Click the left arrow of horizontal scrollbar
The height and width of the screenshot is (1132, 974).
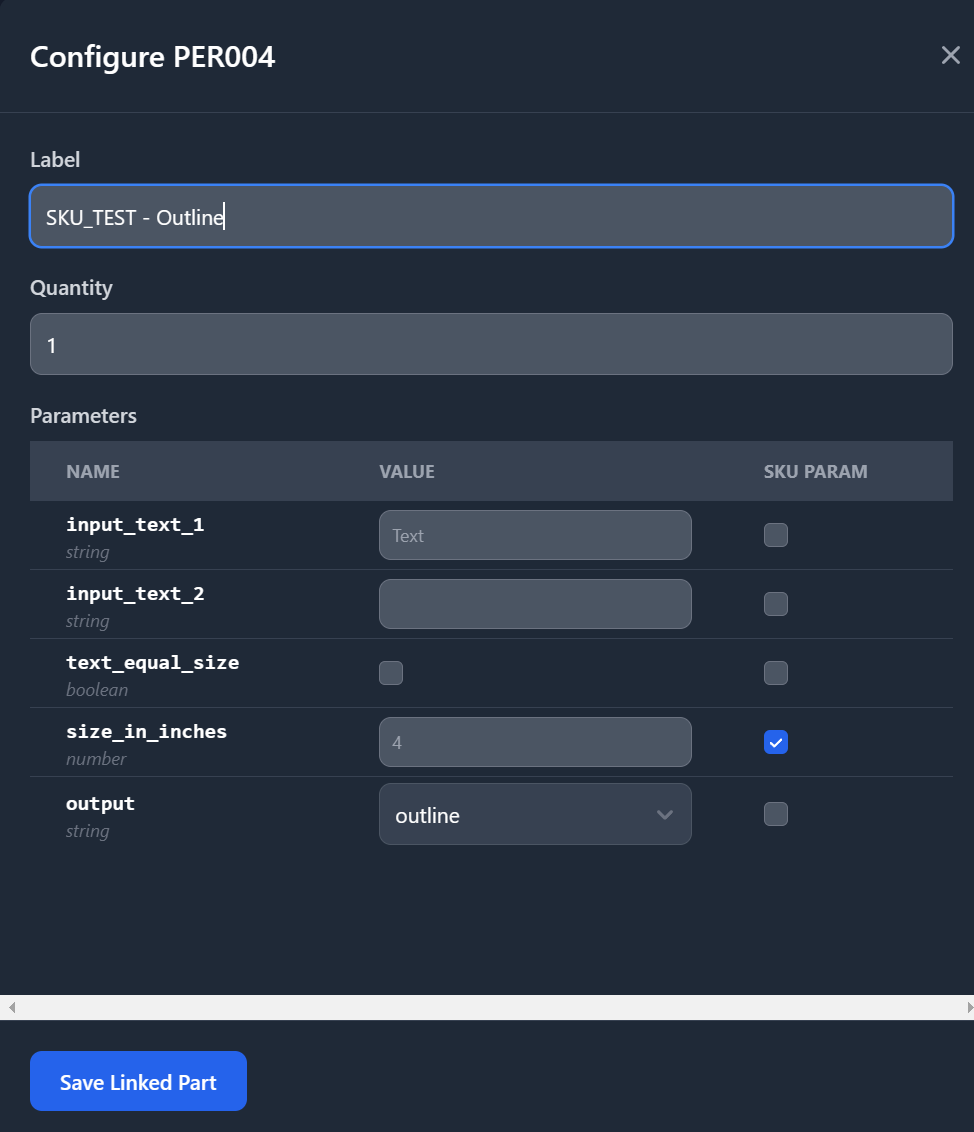click(x=12, y=1007)
